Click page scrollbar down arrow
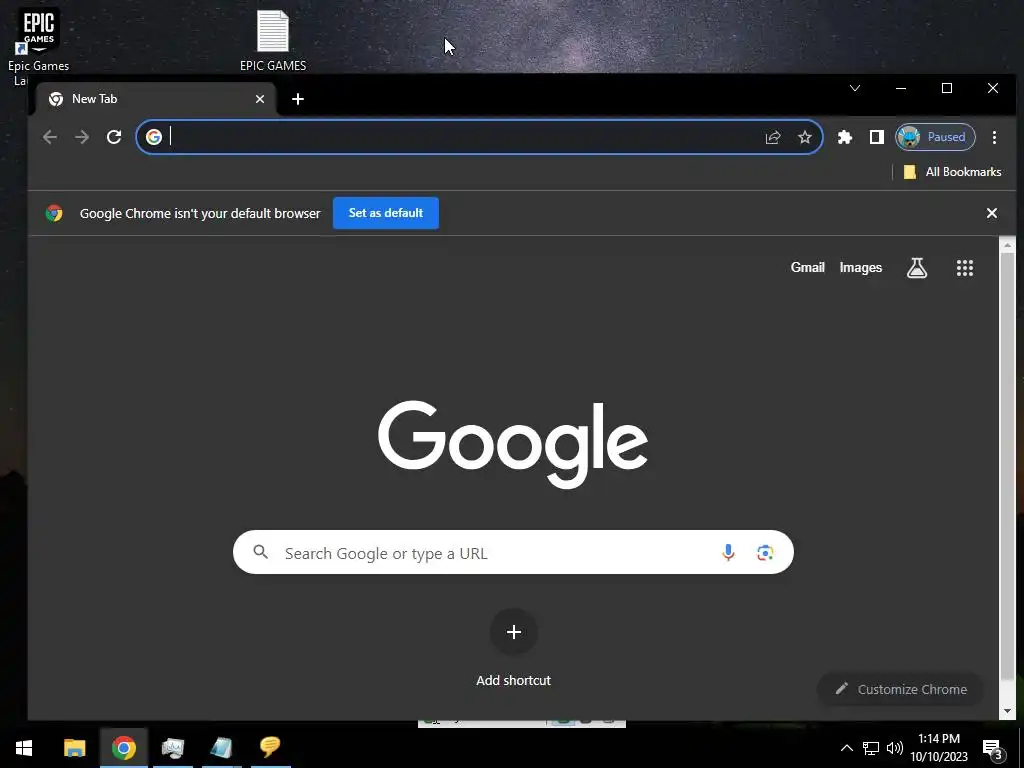 pos(1007,711)
